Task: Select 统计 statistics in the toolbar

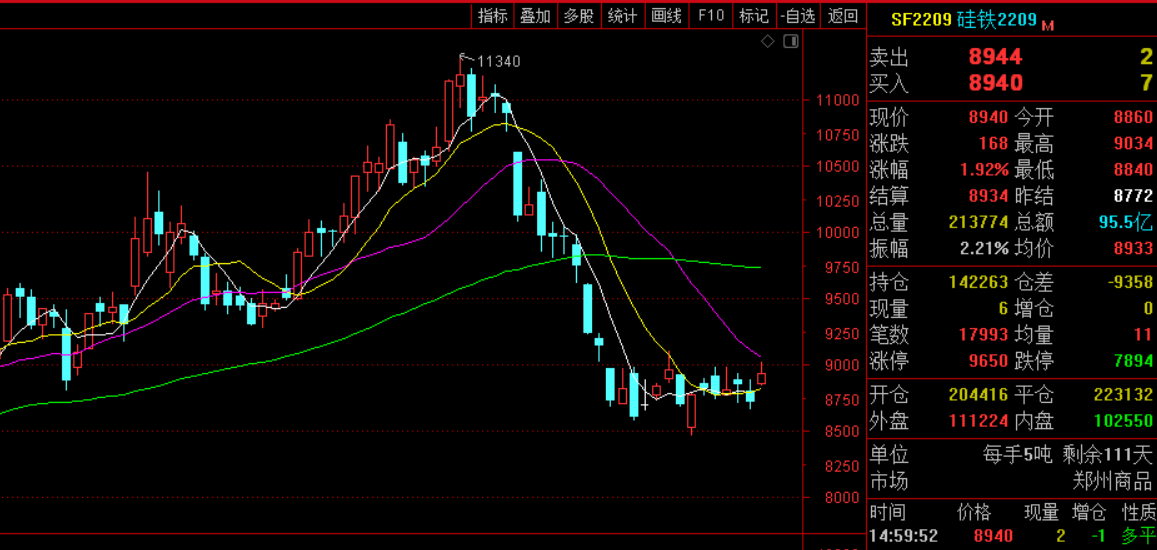Action: 622,15
